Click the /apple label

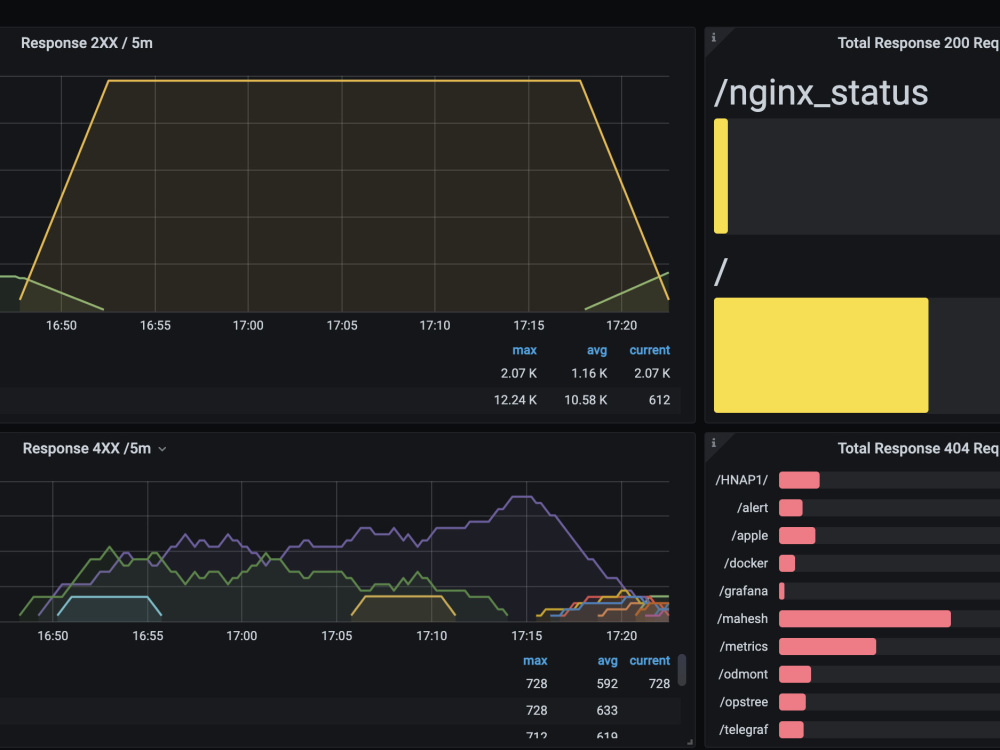[749, 536]
